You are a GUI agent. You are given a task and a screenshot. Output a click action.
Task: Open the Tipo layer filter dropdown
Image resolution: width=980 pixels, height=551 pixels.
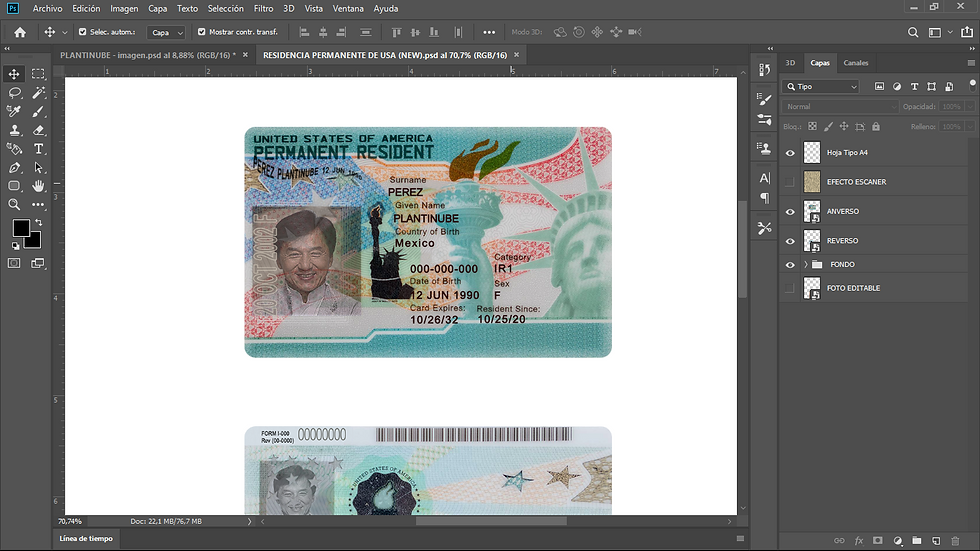pos(822,87)
